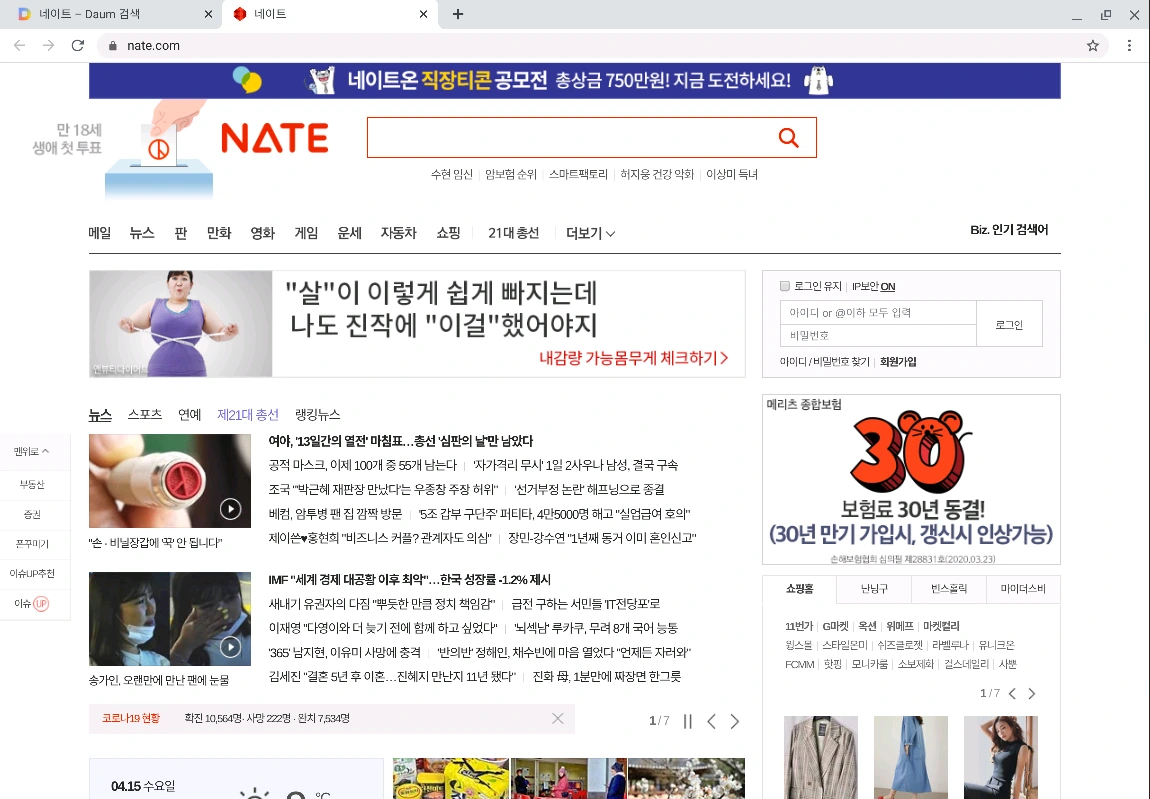1150x799 pixels.
Task: Pause the news rotation
Action: tap(687, 721)
